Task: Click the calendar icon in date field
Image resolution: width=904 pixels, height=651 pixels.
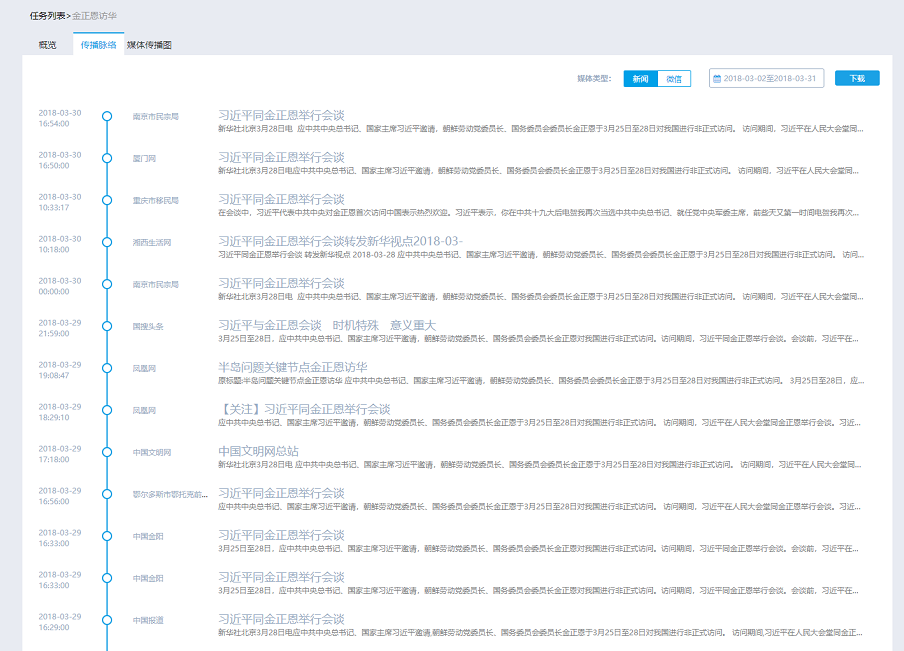Action: click(717, 78)
